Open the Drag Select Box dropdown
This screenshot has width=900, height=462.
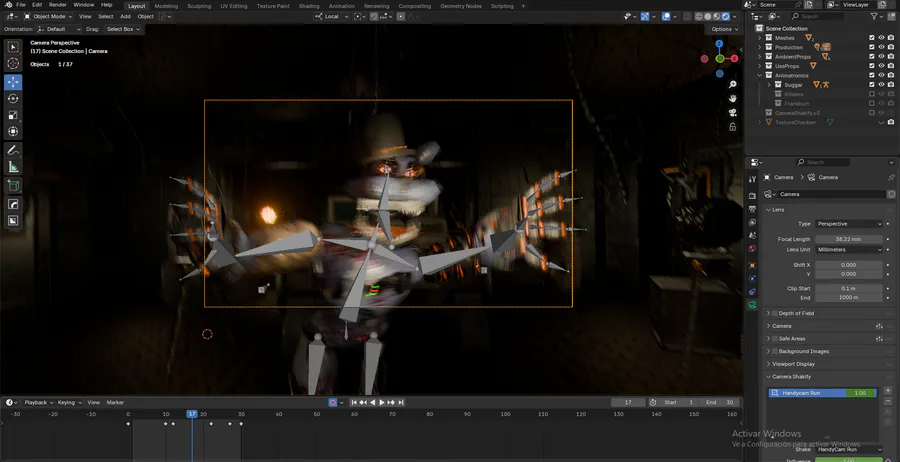[123, 29]
